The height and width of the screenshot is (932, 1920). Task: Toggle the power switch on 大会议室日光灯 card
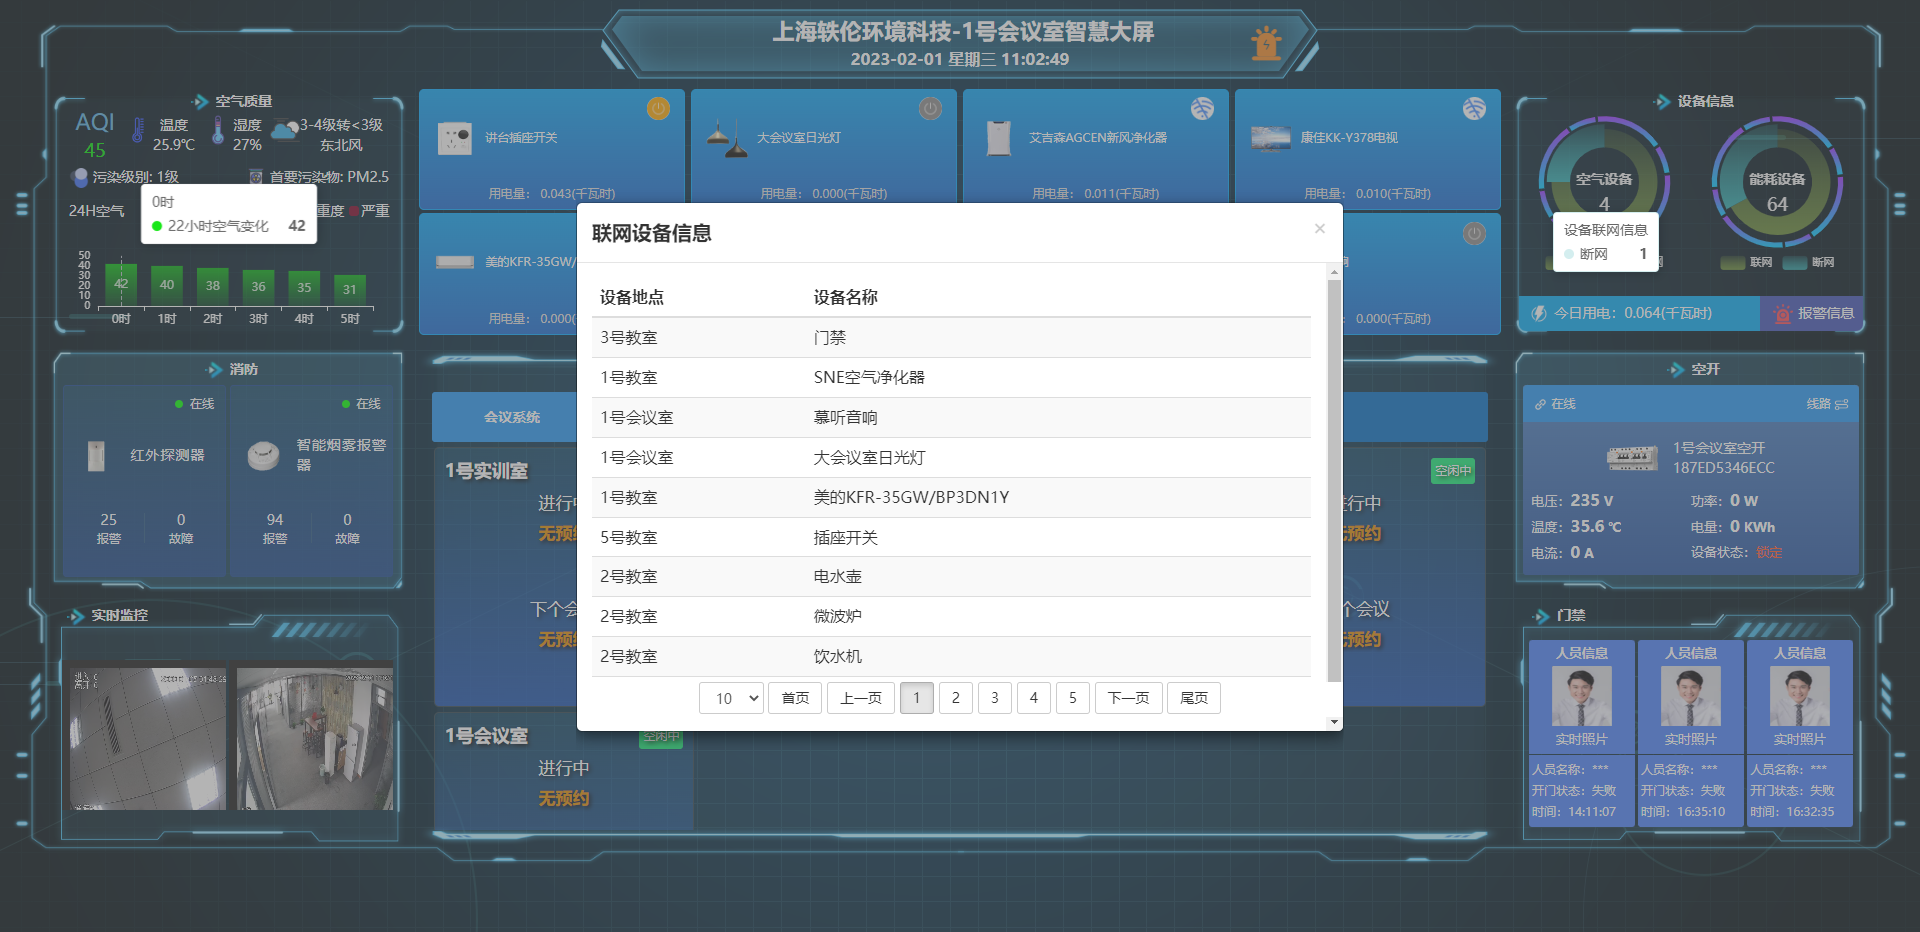click(930, 109)
